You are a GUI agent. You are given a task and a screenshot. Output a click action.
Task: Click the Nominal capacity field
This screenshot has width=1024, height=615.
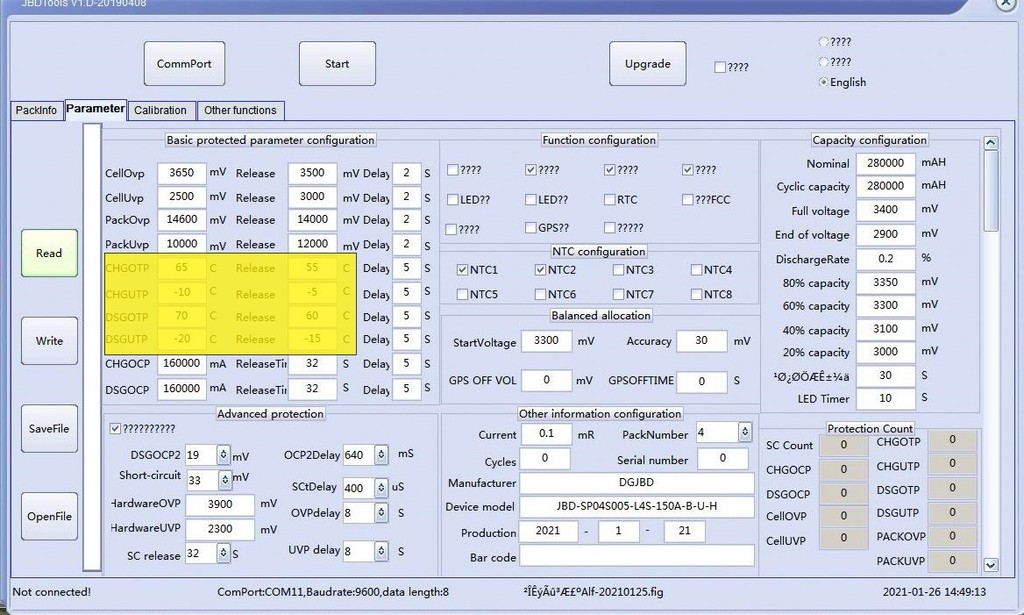coord(886,163)
